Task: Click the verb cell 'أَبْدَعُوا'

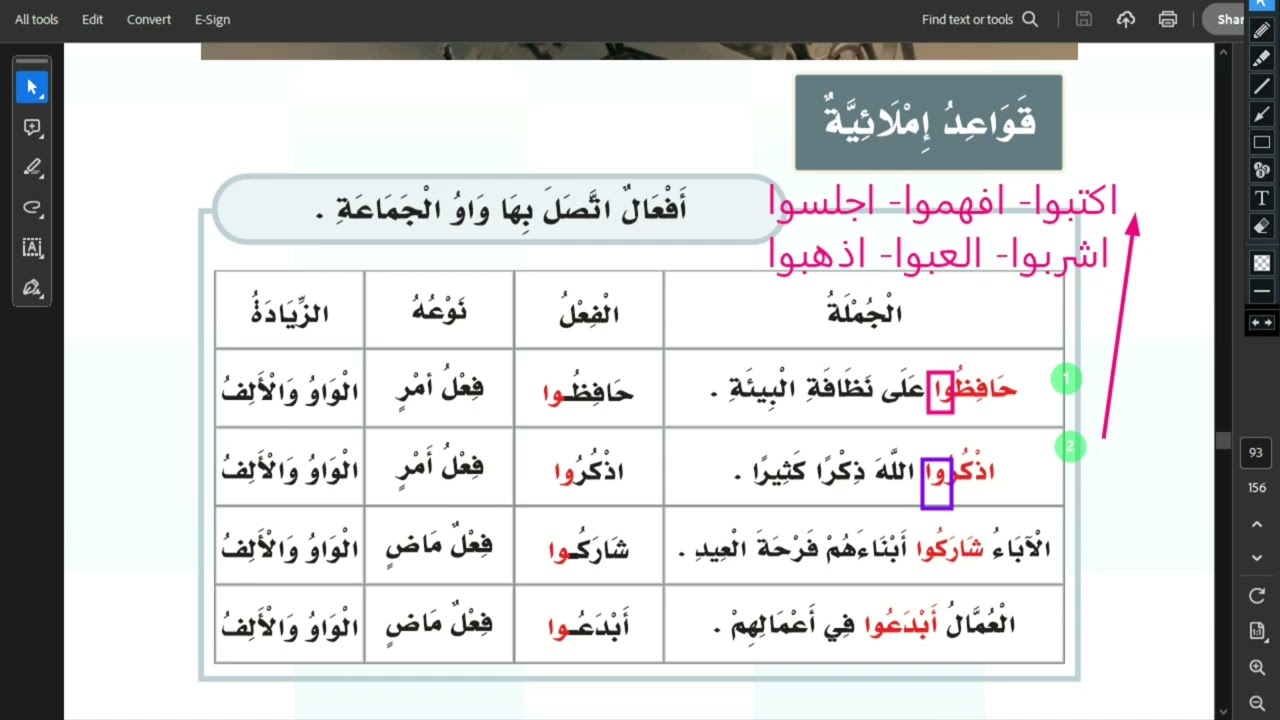Action: [x=589, y=626]
